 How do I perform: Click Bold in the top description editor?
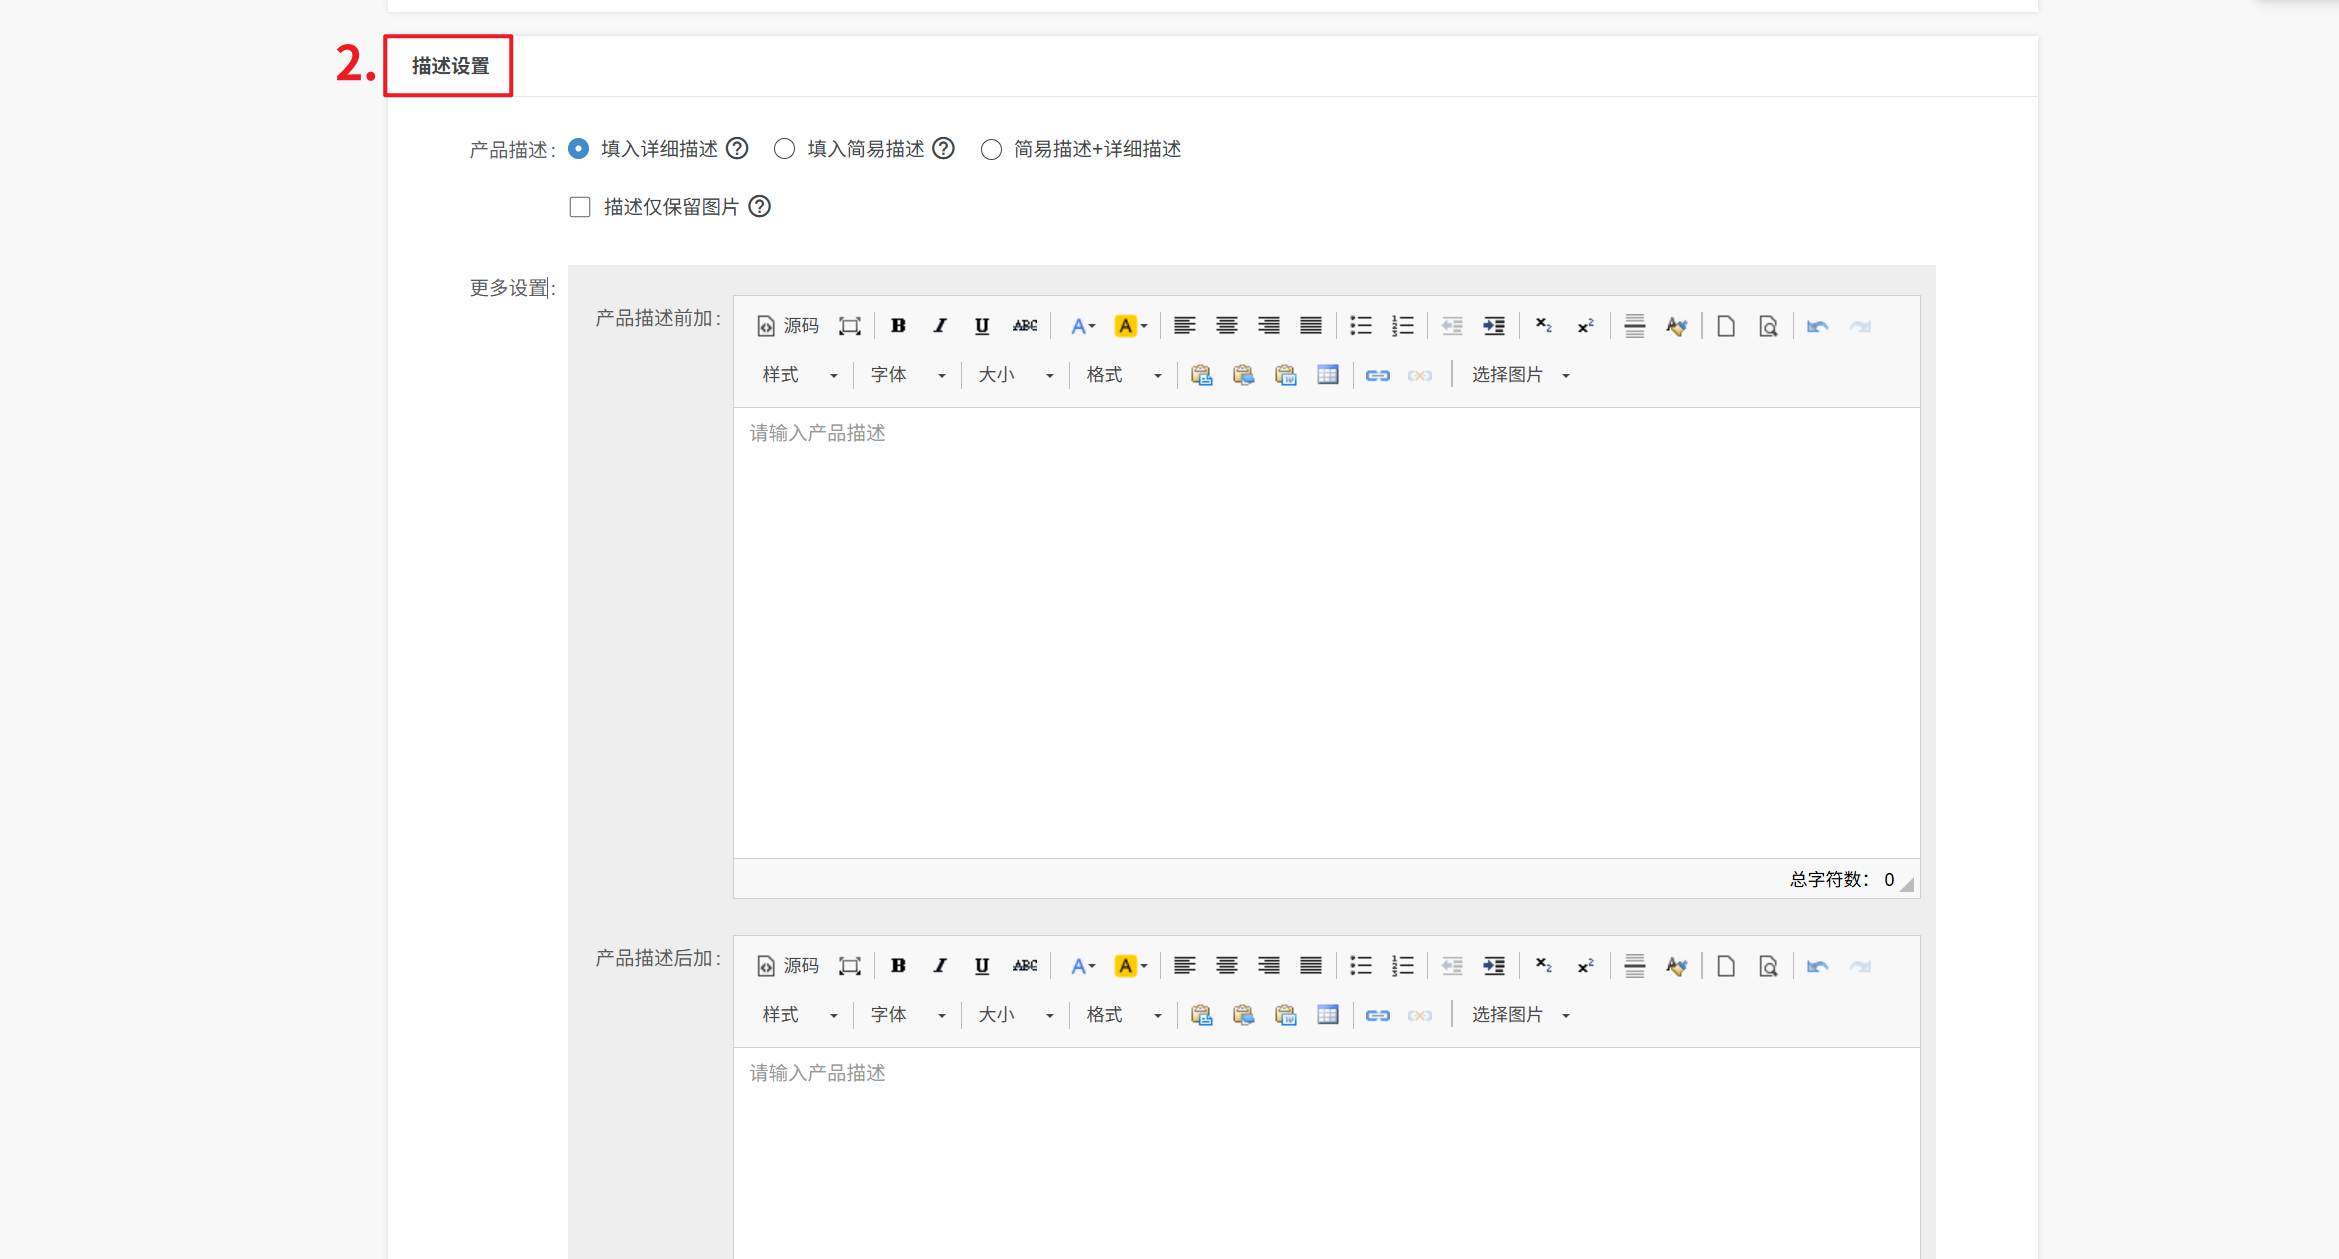click(x=898, y=326)
